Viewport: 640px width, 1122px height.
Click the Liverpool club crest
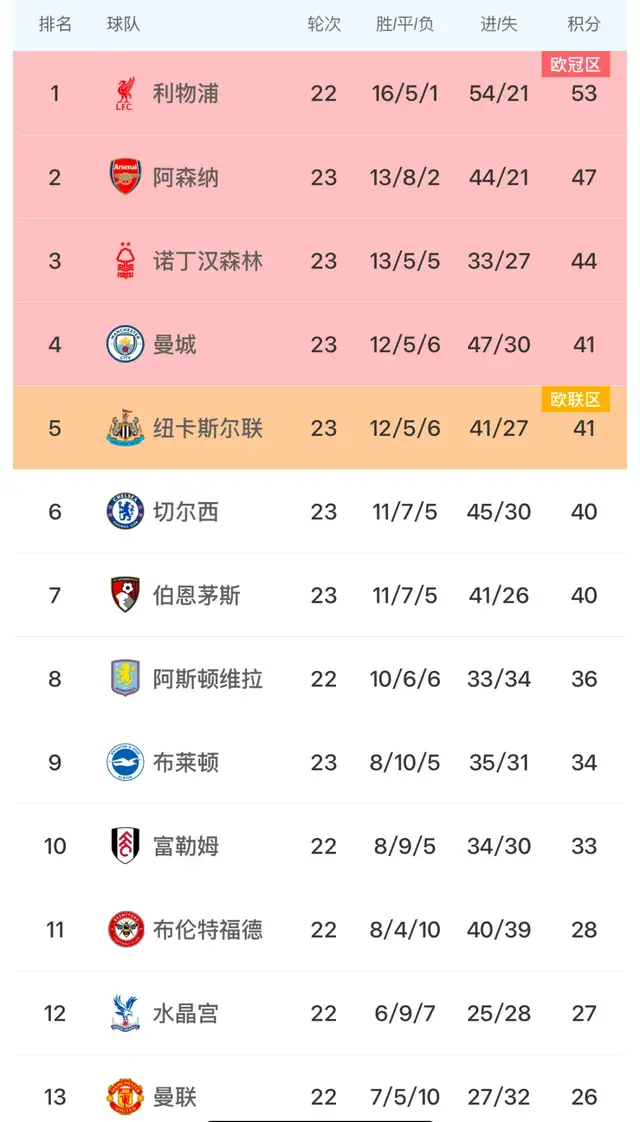tap(125, 94)
